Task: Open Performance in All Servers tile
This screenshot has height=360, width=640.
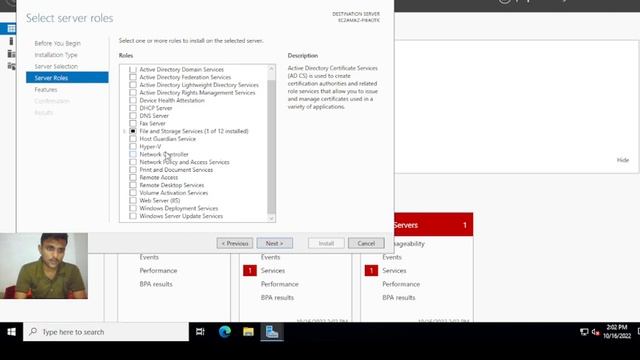Action: (401, 284)
